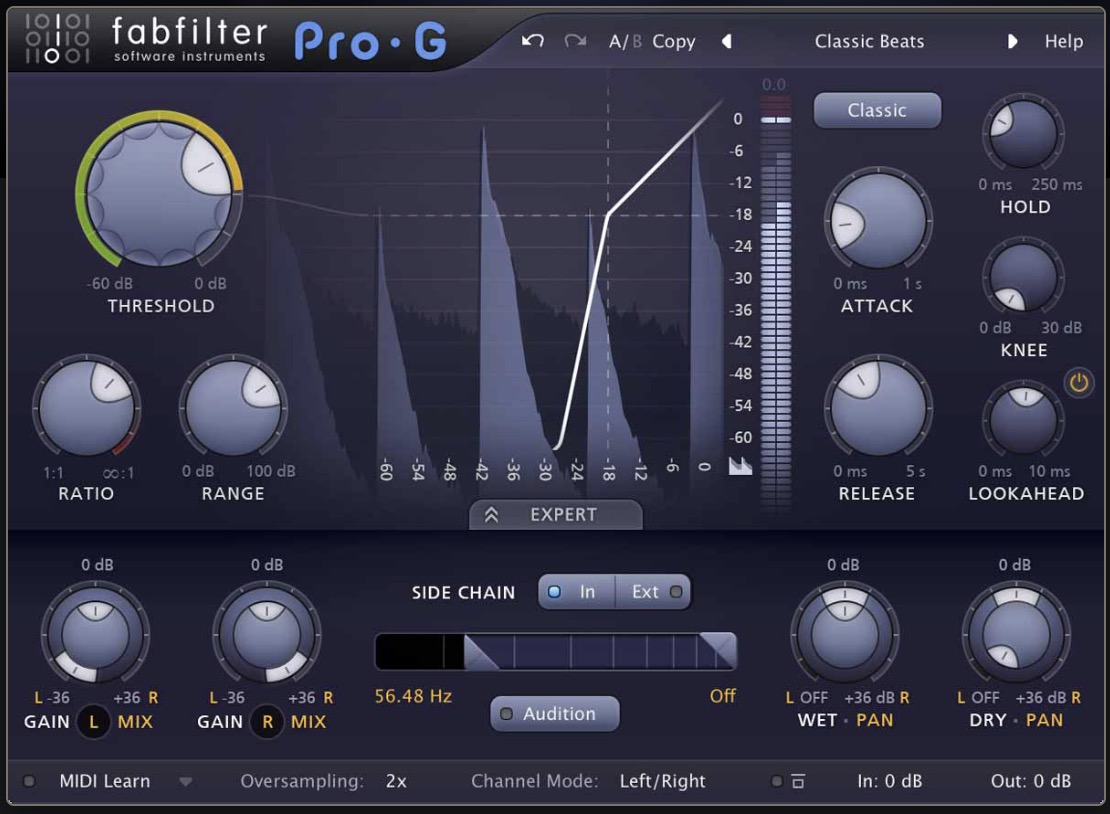This screenshot has width=1110, height=814.
Task: Open the Help menu
Action: click(x=1063, y=41)
